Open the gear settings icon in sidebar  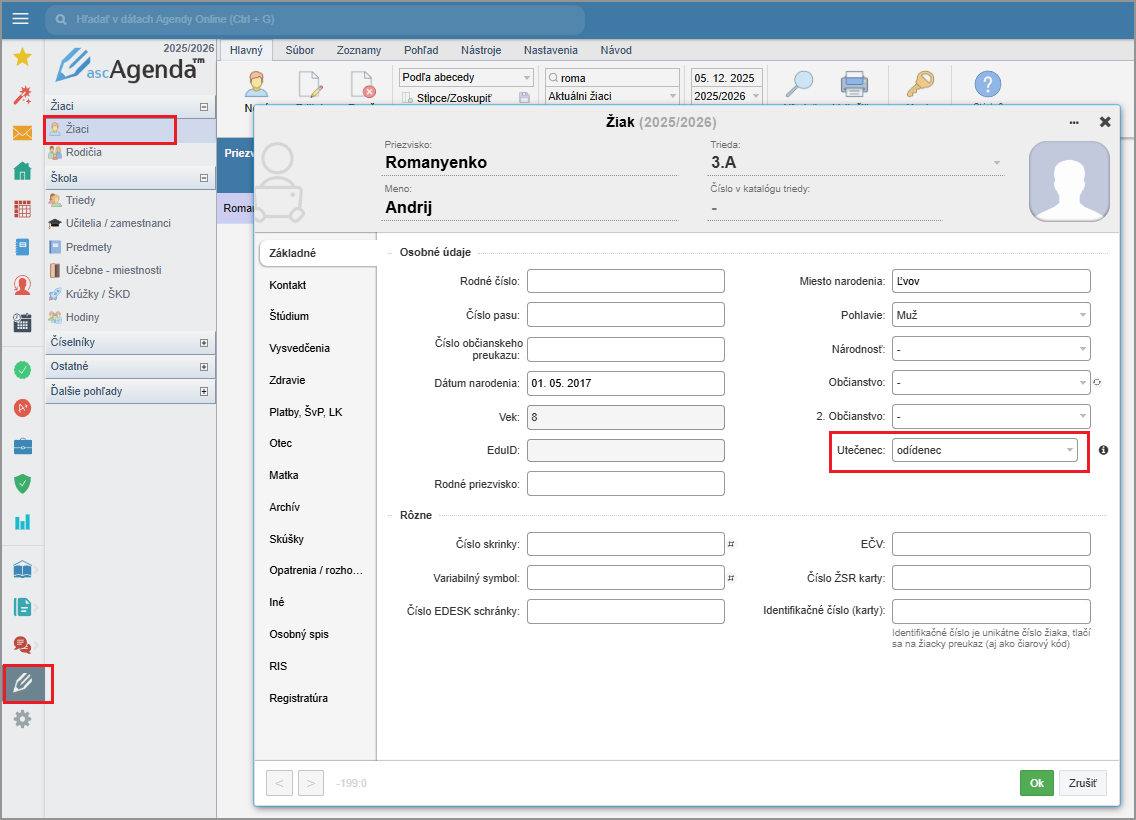click(x=21, y=719)
